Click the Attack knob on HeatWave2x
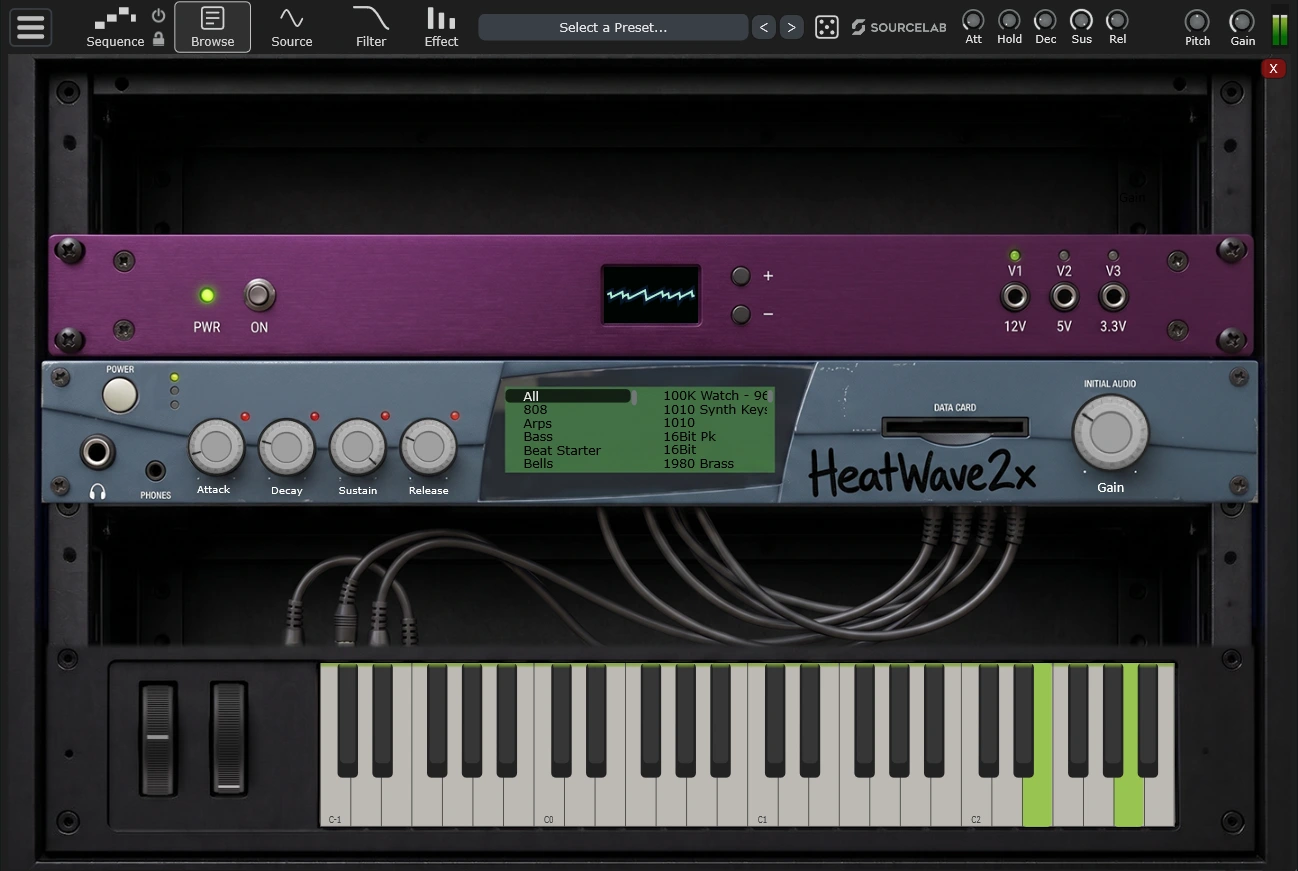1298x871 pixels. tap(217, 446)
